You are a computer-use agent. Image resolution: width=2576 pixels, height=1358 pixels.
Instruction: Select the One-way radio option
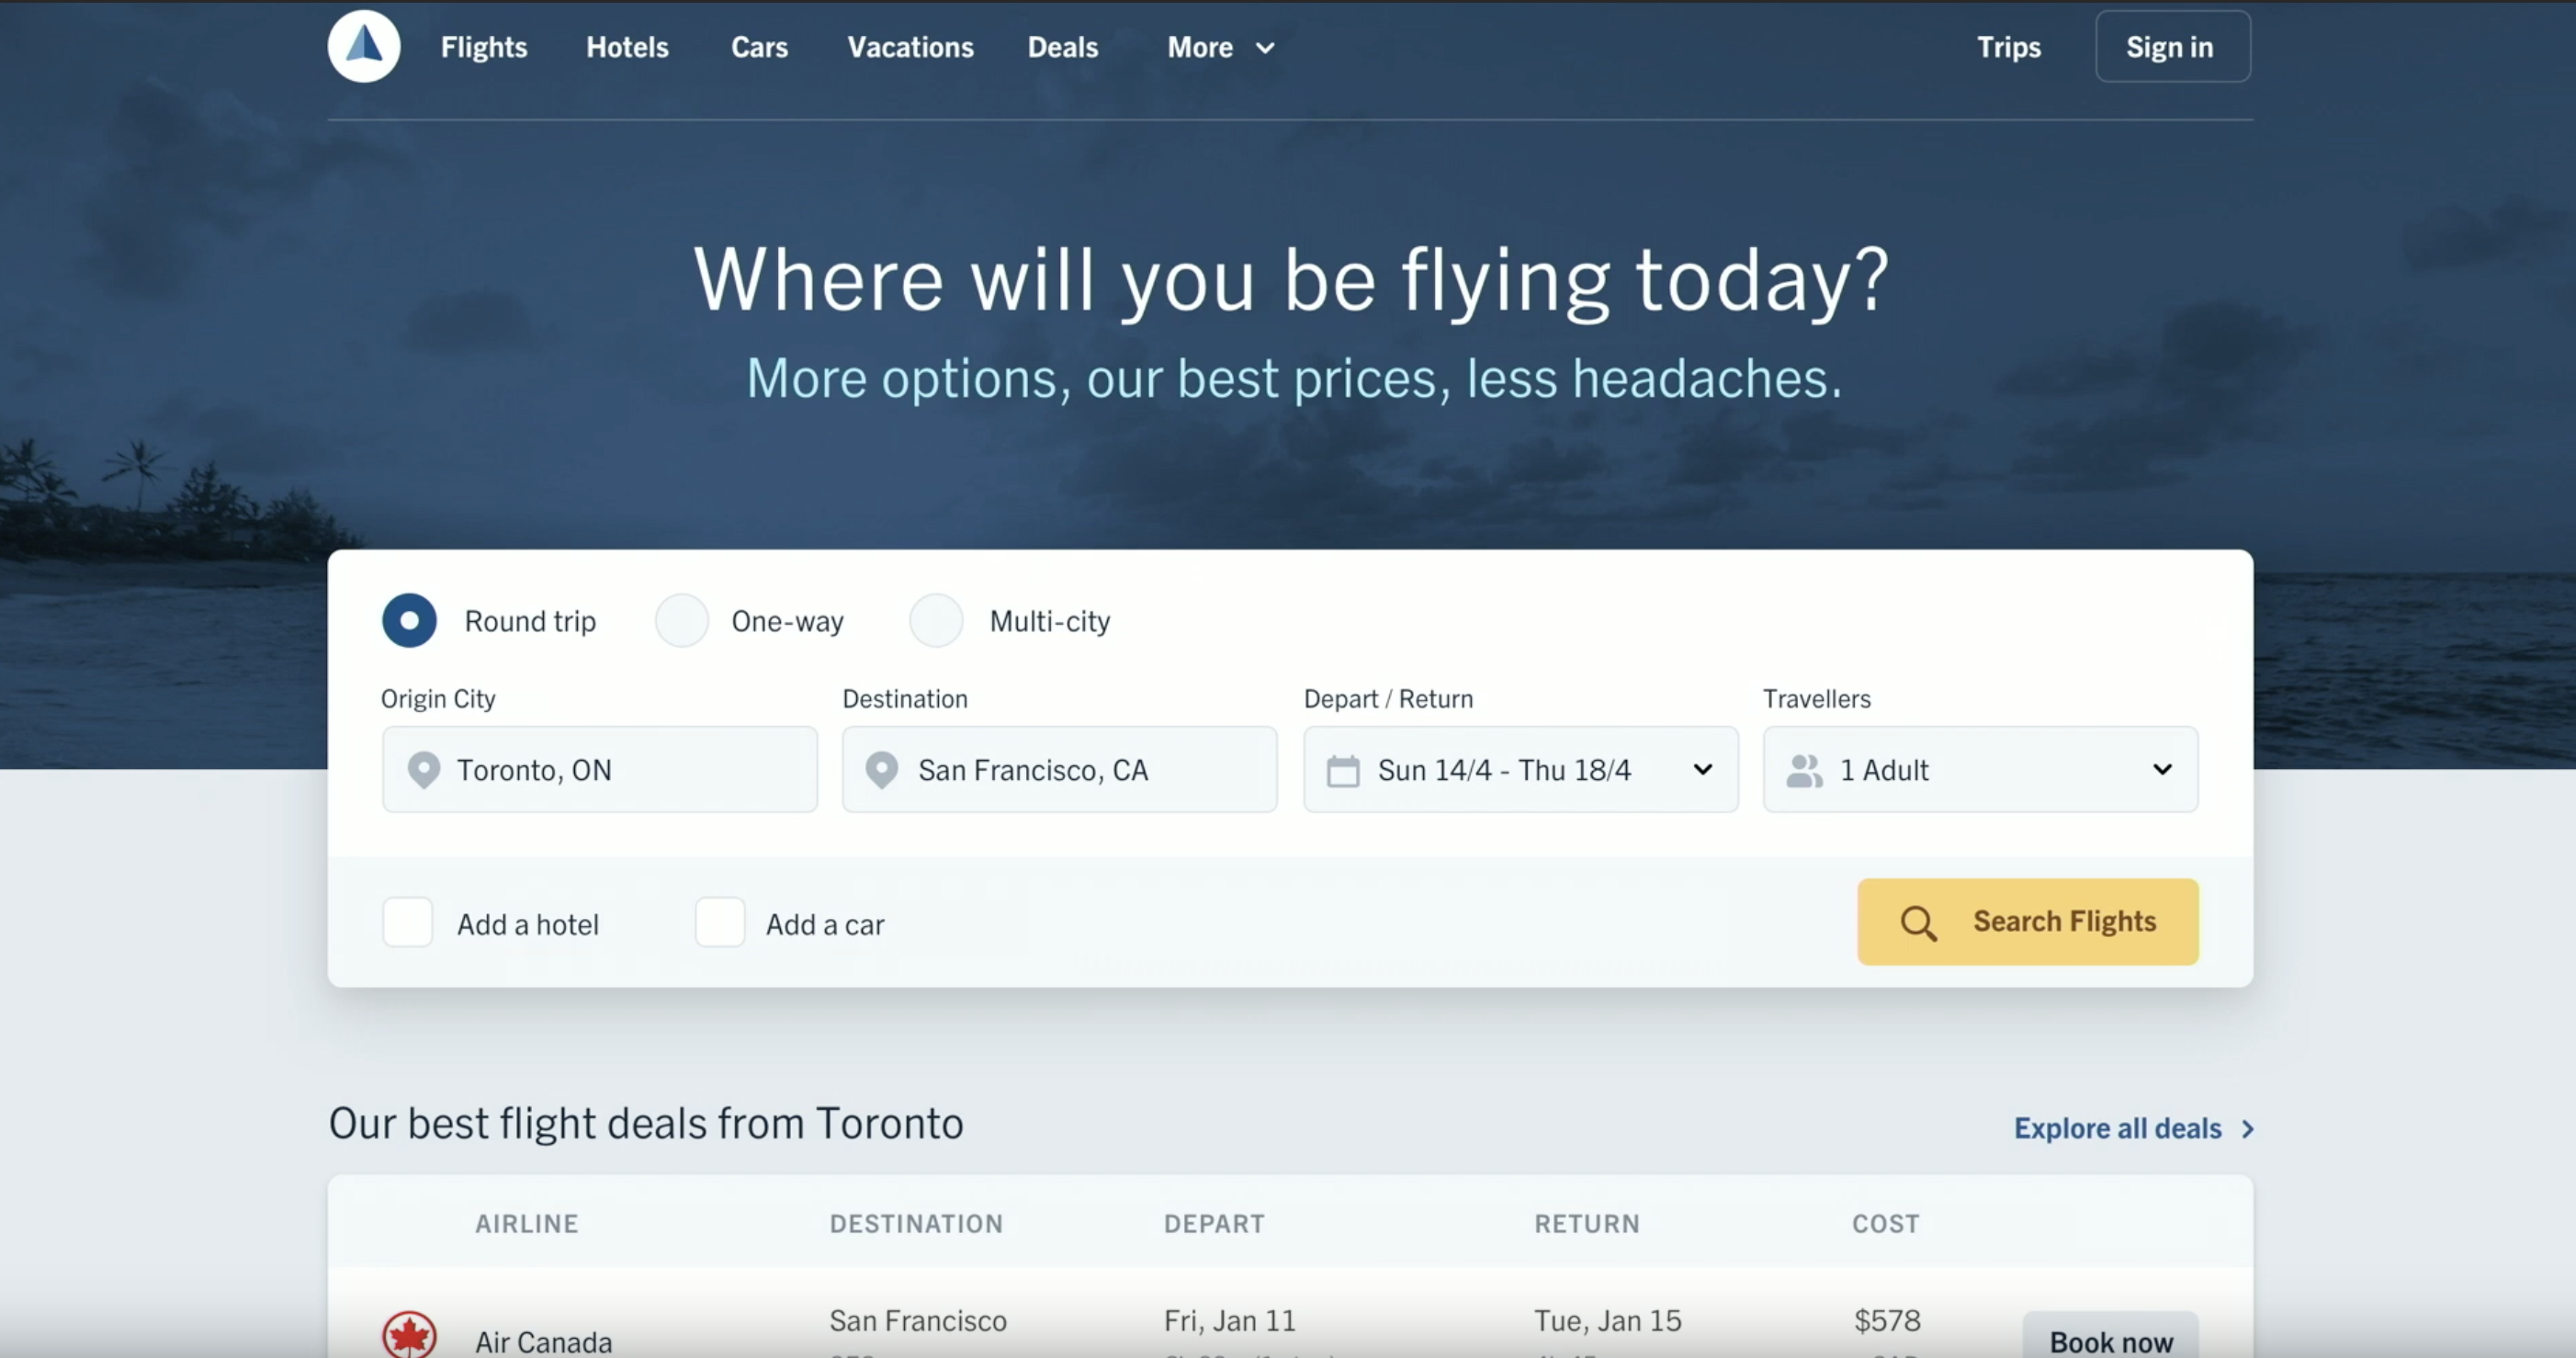(x=682, y=621)
